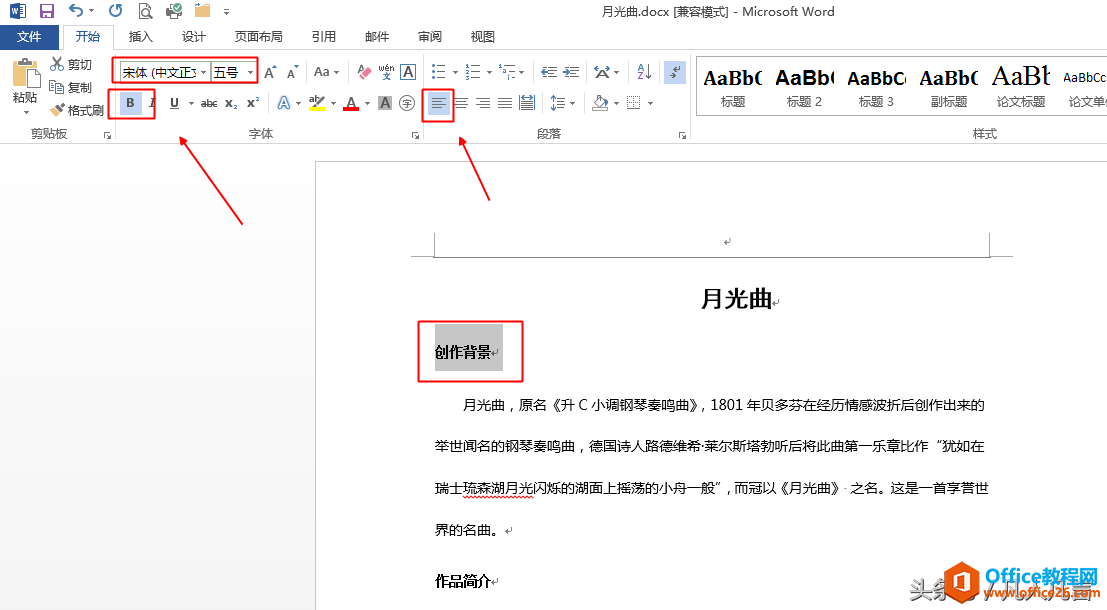Sort text with A-Z icon
The image size is (1107, 610).
coord(644,72)
